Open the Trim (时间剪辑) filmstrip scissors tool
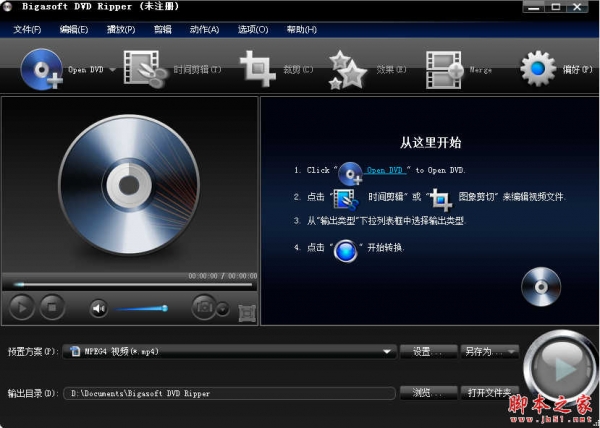This screenshot has height=428, width=600. 145,69
